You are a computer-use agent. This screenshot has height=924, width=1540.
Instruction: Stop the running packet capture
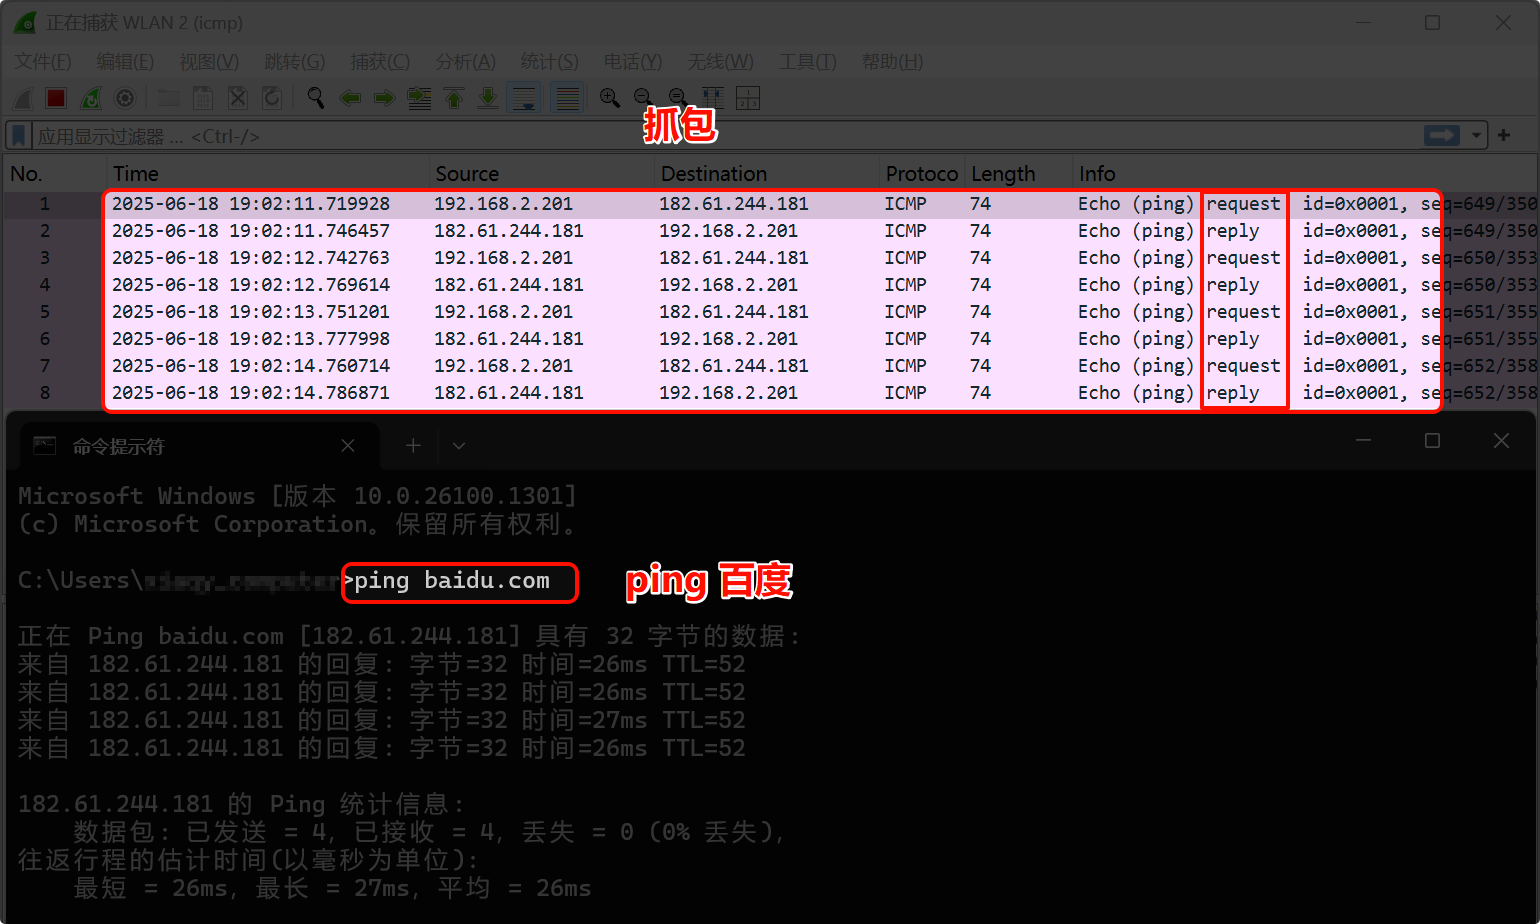pyautogui.click(x=56, y=98)
